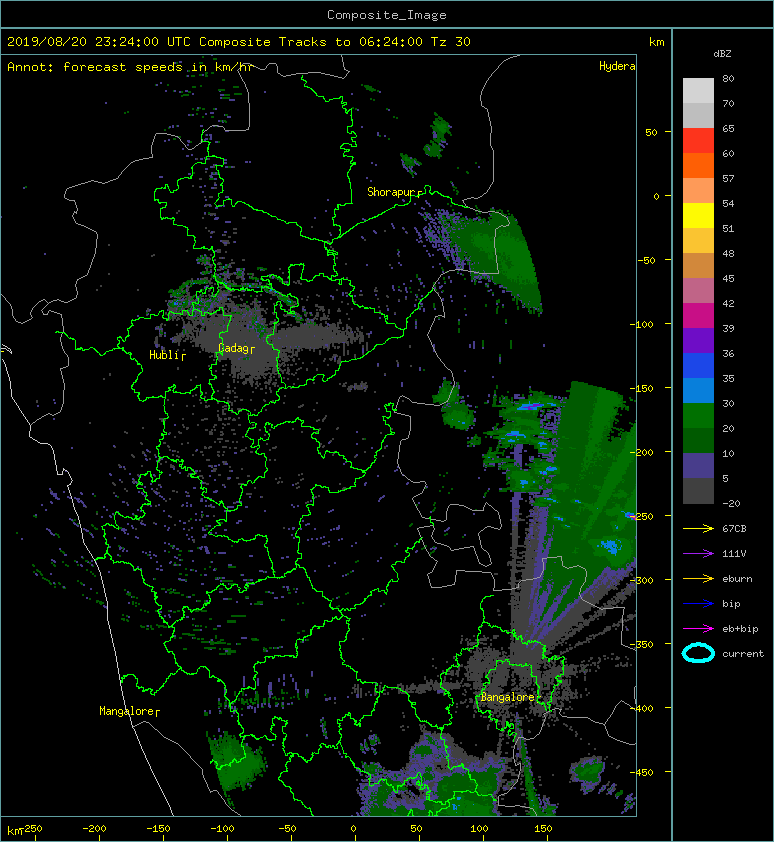Image resolution: width=774 pixels, height=842 pixels.
Task: Select the Shorapur city label
Action: (x=391, y=192)
